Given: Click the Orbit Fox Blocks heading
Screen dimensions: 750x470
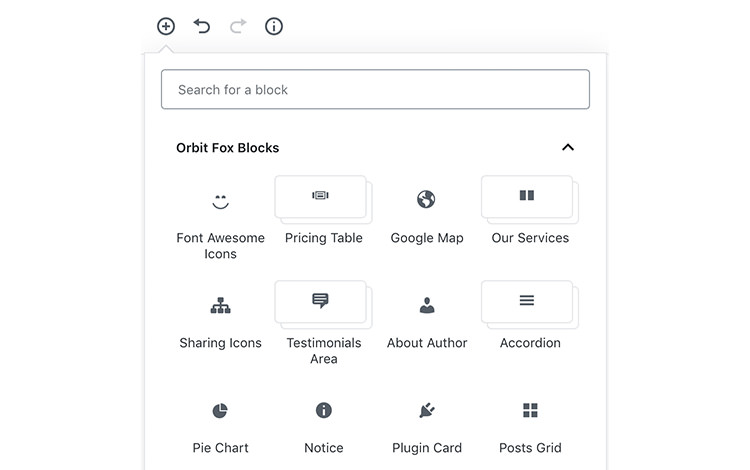Looking at the screenshot, I should 228,147.
